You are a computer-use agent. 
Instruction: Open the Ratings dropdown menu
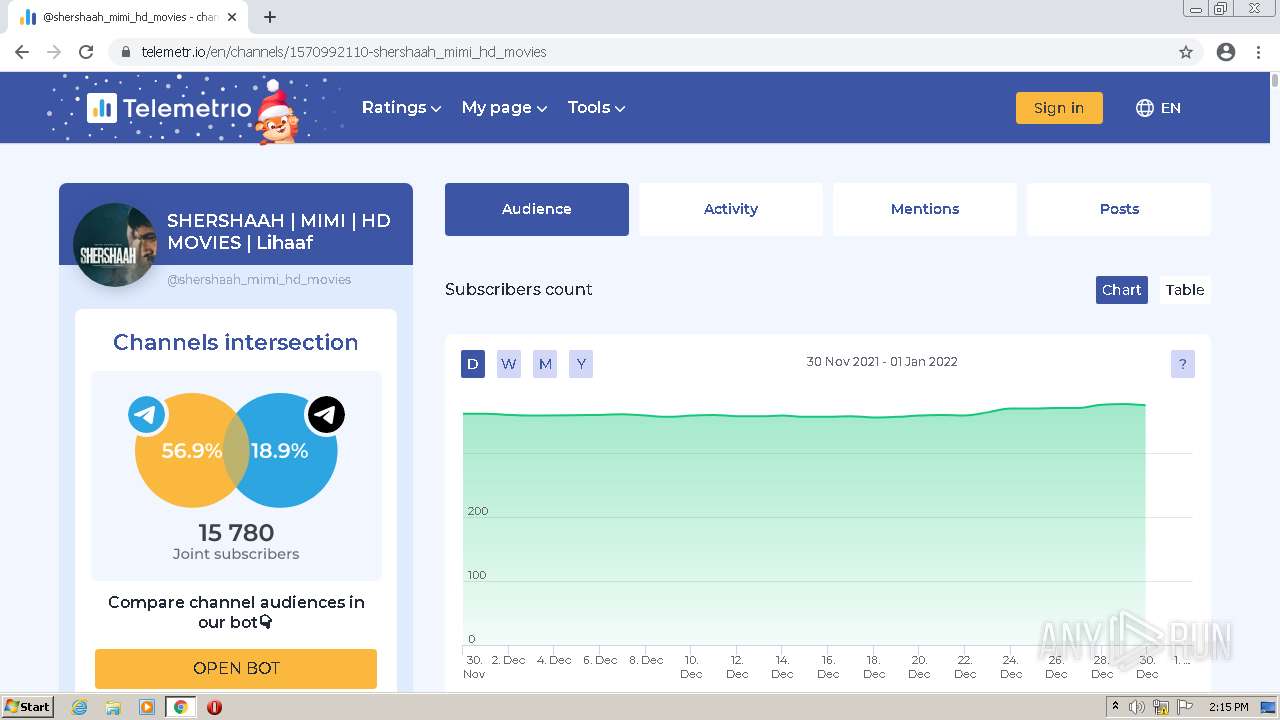coord(401,108)
